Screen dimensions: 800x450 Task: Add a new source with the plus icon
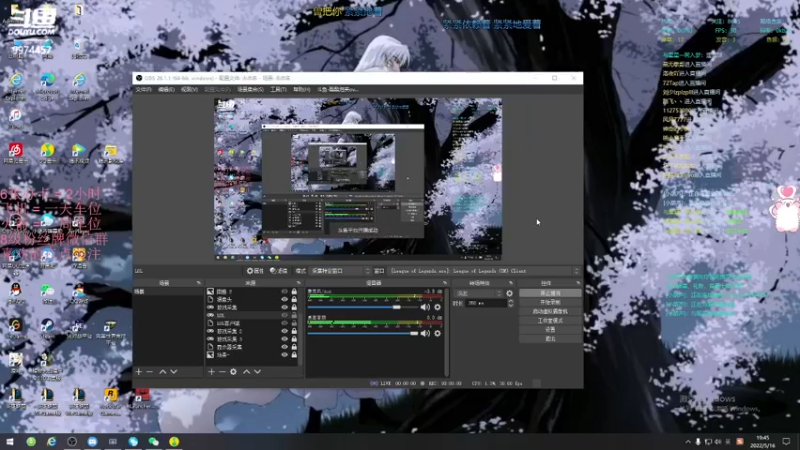click(x=211, y=372)
